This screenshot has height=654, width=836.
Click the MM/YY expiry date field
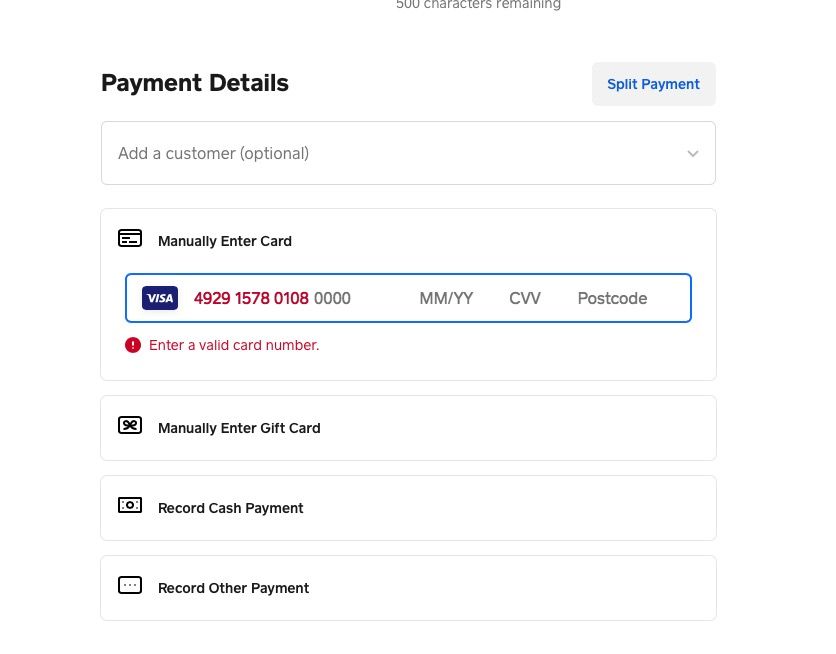click(x=446, y=298)
